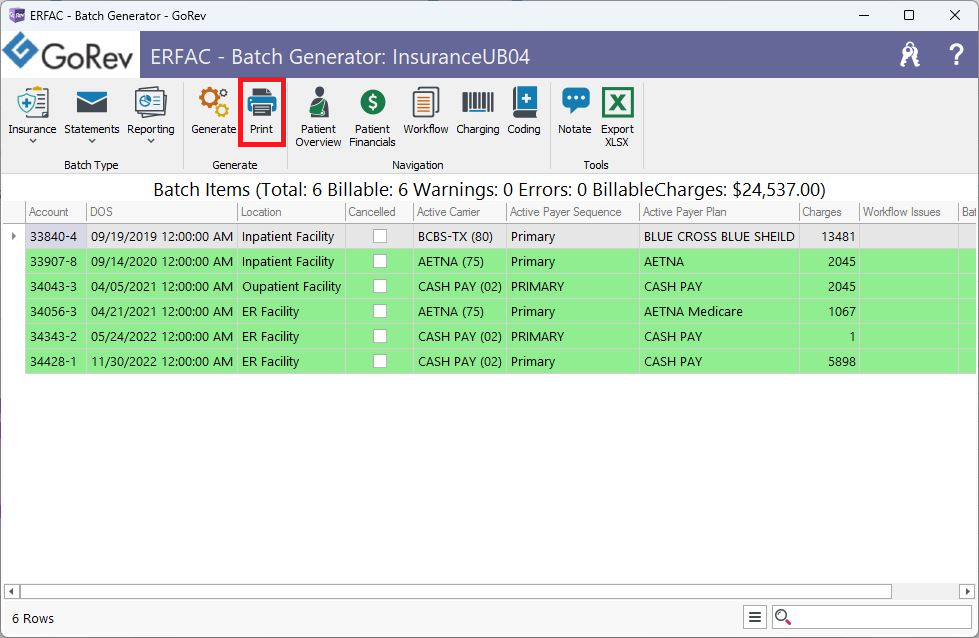Maximize the Batch Generator window

(909, 15)
